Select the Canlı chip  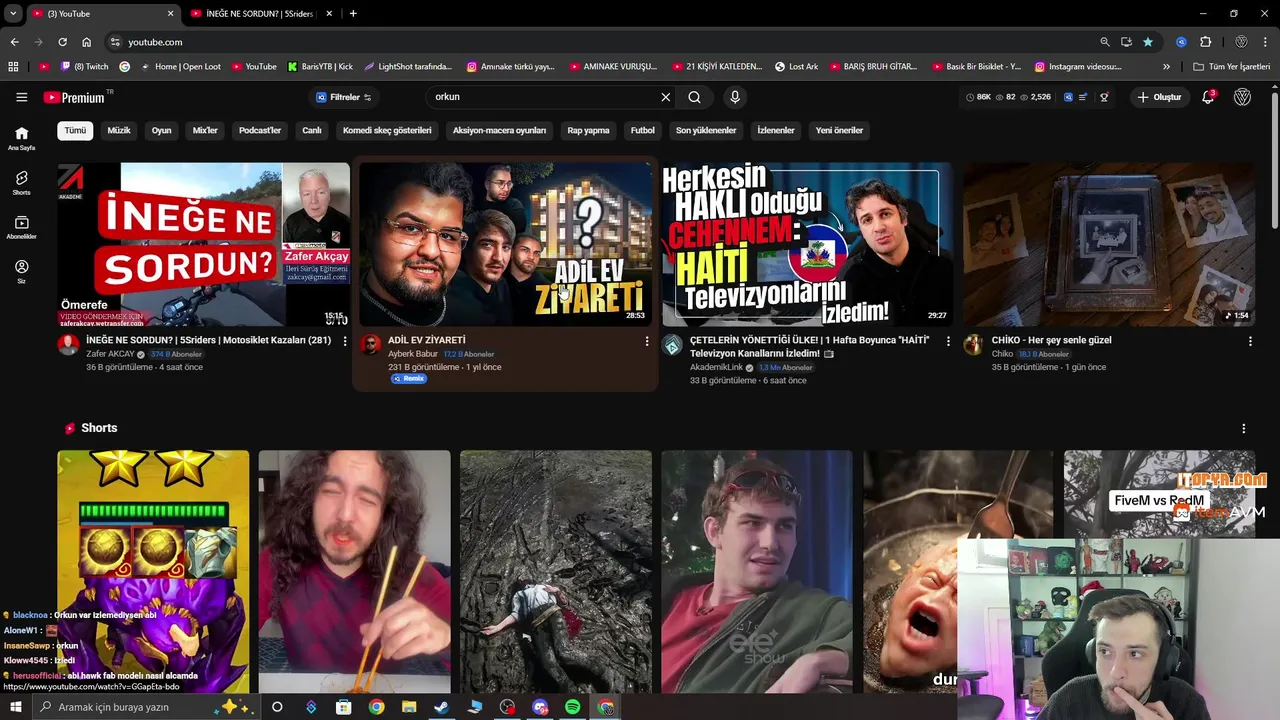(312, 130)
